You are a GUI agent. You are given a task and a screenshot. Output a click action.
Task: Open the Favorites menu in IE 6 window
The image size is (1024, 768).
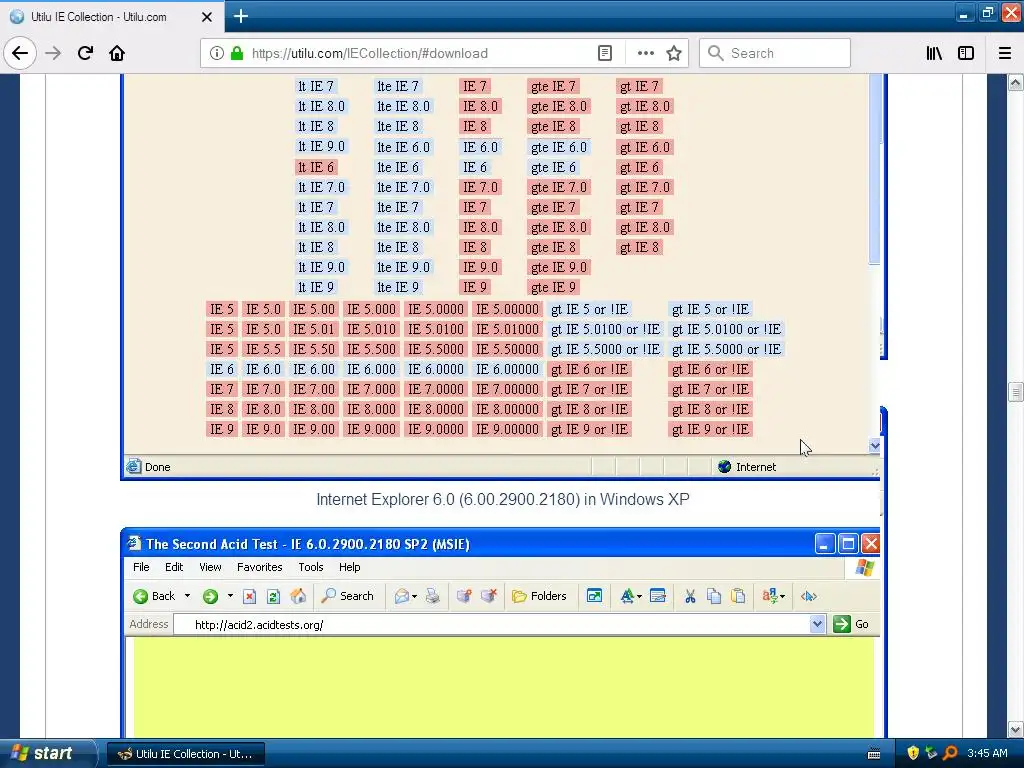pos(259,567)
